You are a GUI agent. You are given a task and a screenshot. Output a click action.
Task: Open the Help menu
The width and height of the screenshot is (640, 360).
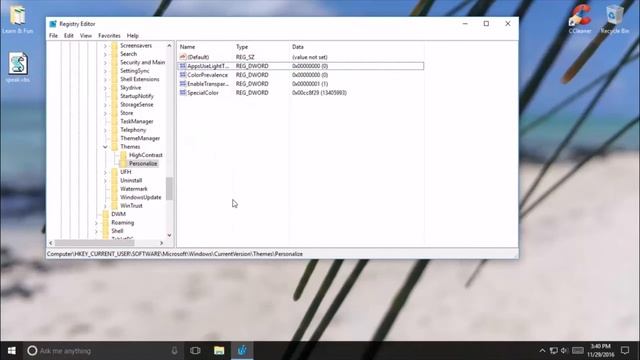pyautogui.click(x=133, y=36)
